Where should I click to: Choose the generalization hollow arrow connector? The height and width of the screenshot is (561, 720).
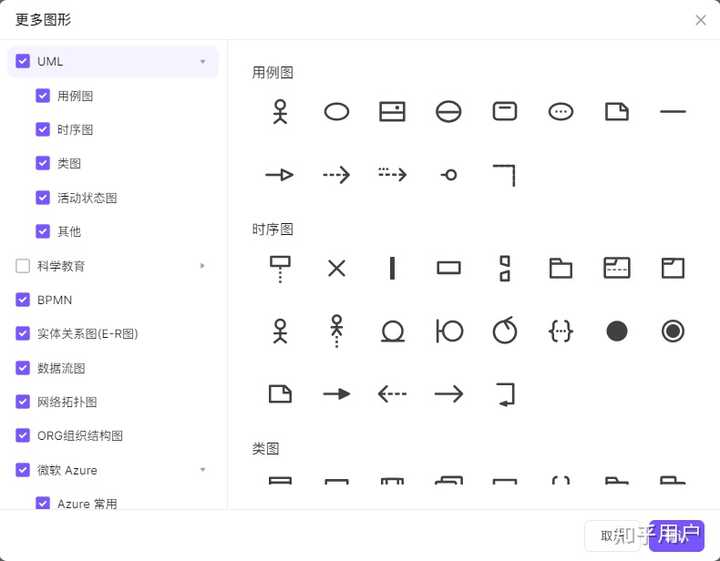click(x=280, y=175)
